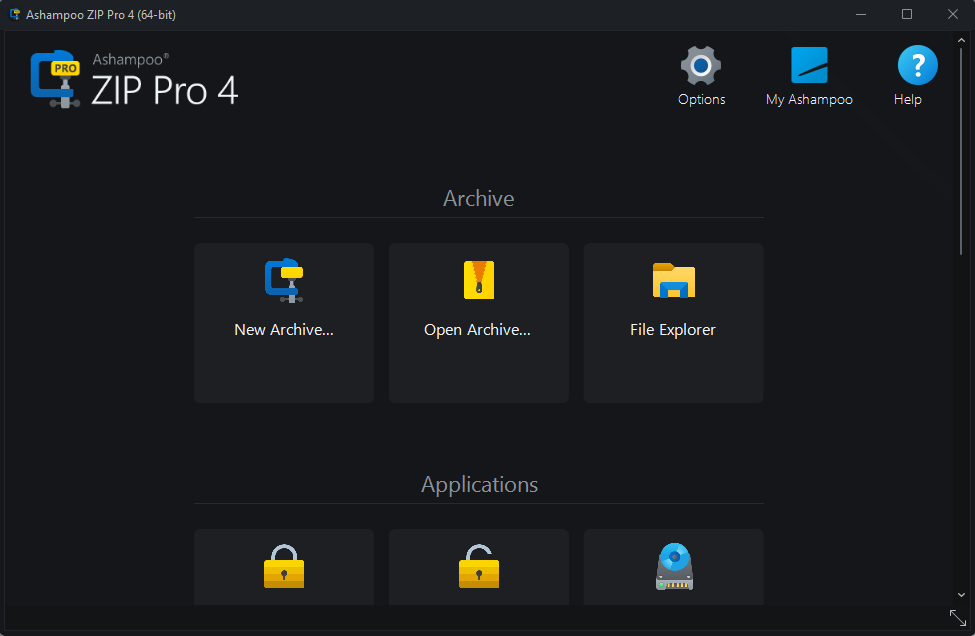Click the scrollbar down arrow
This screenshot has width=975, height=636.
[961, 595]
